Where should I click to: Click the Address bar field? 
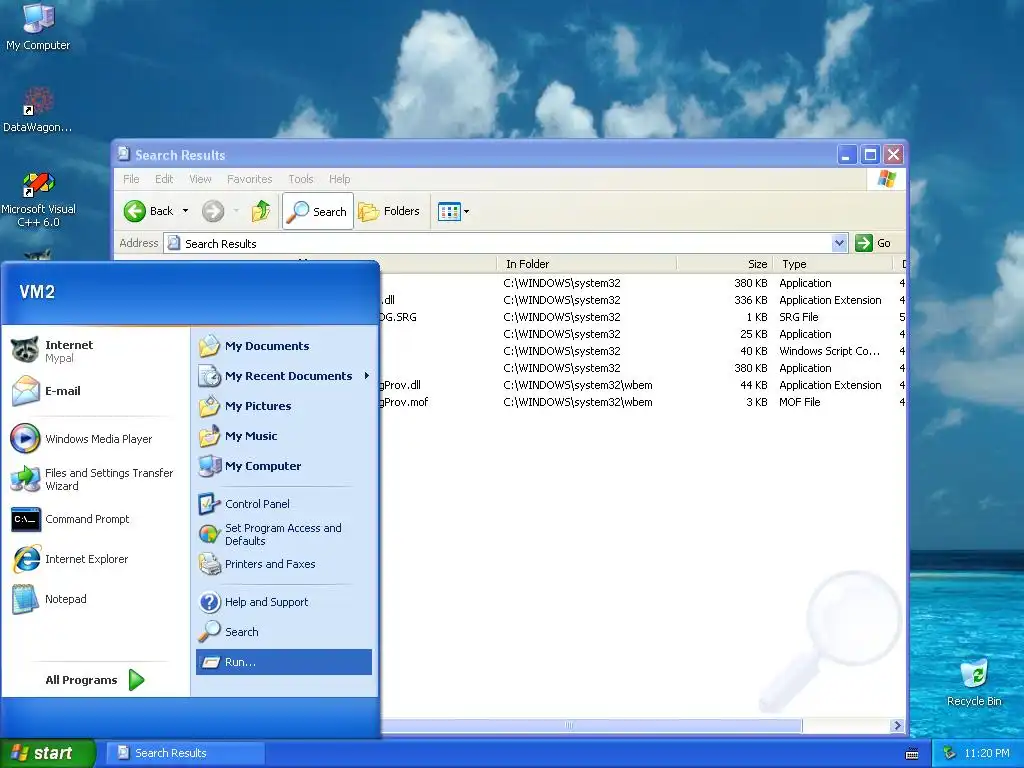coord(498,244)
